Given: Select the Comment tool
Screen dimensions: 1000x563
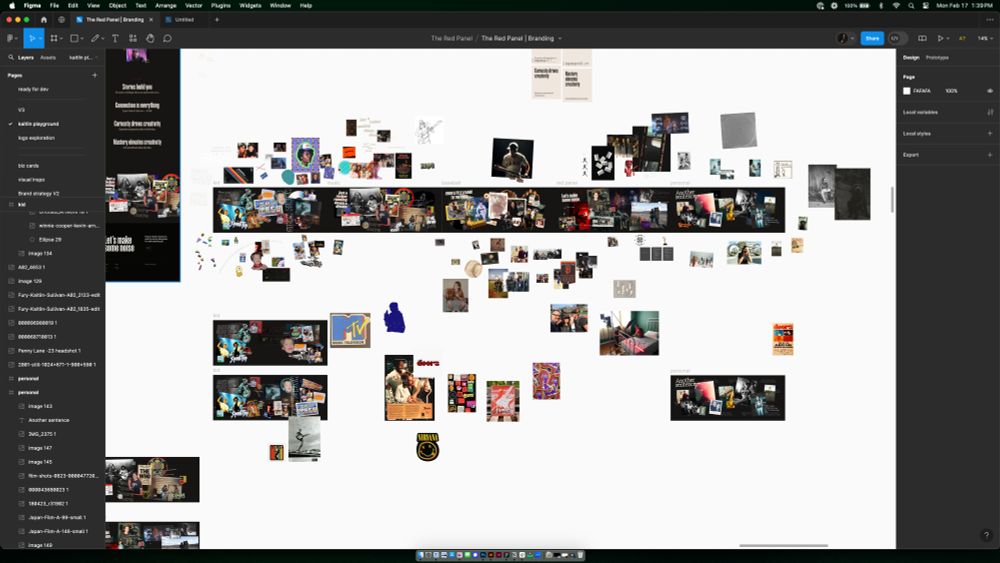Looking at the screenshot, I should point(167,38).
